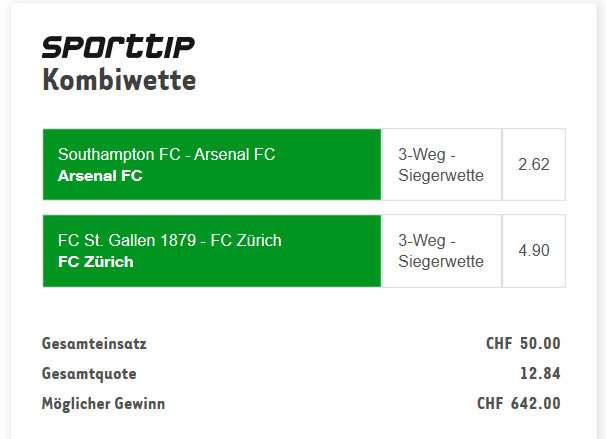This screenshot has width=606, height=439.
Task: Click Southampton FC team name text
Action: coord(119,155)
